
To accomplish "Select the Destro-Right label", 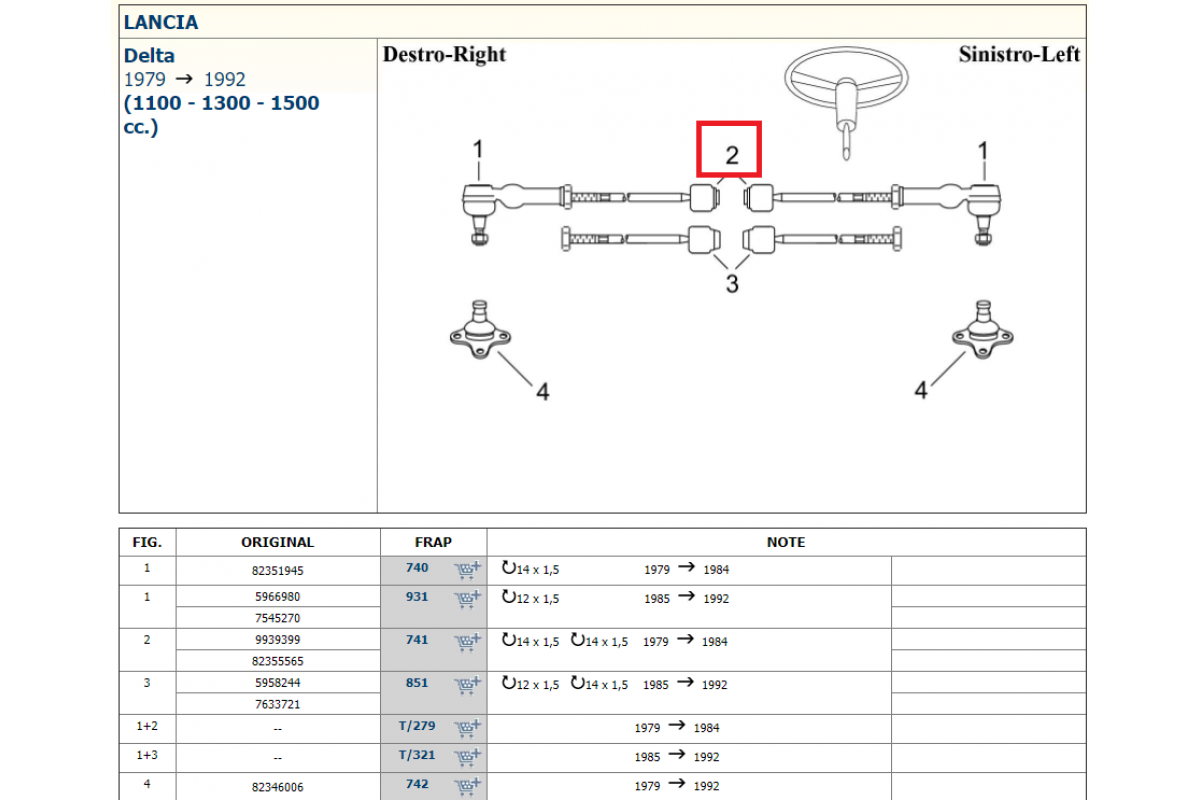I will pos(445,54).
